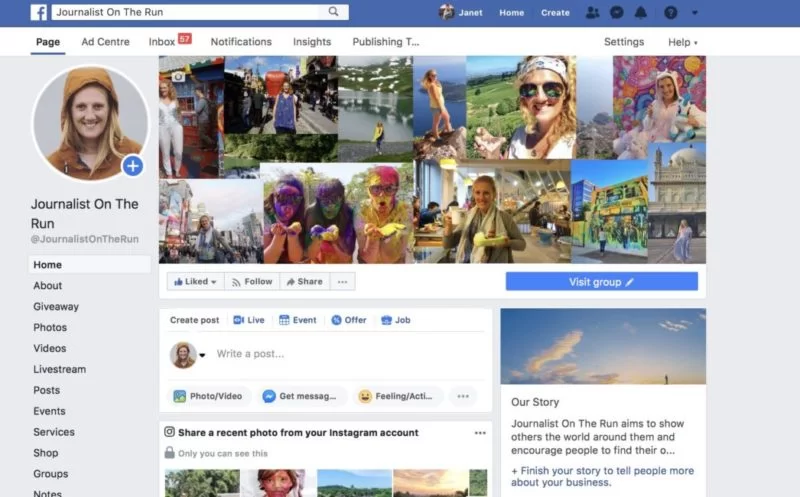Click the Inbox 57 unread badge
800x497 pixels.
(185, 38)
